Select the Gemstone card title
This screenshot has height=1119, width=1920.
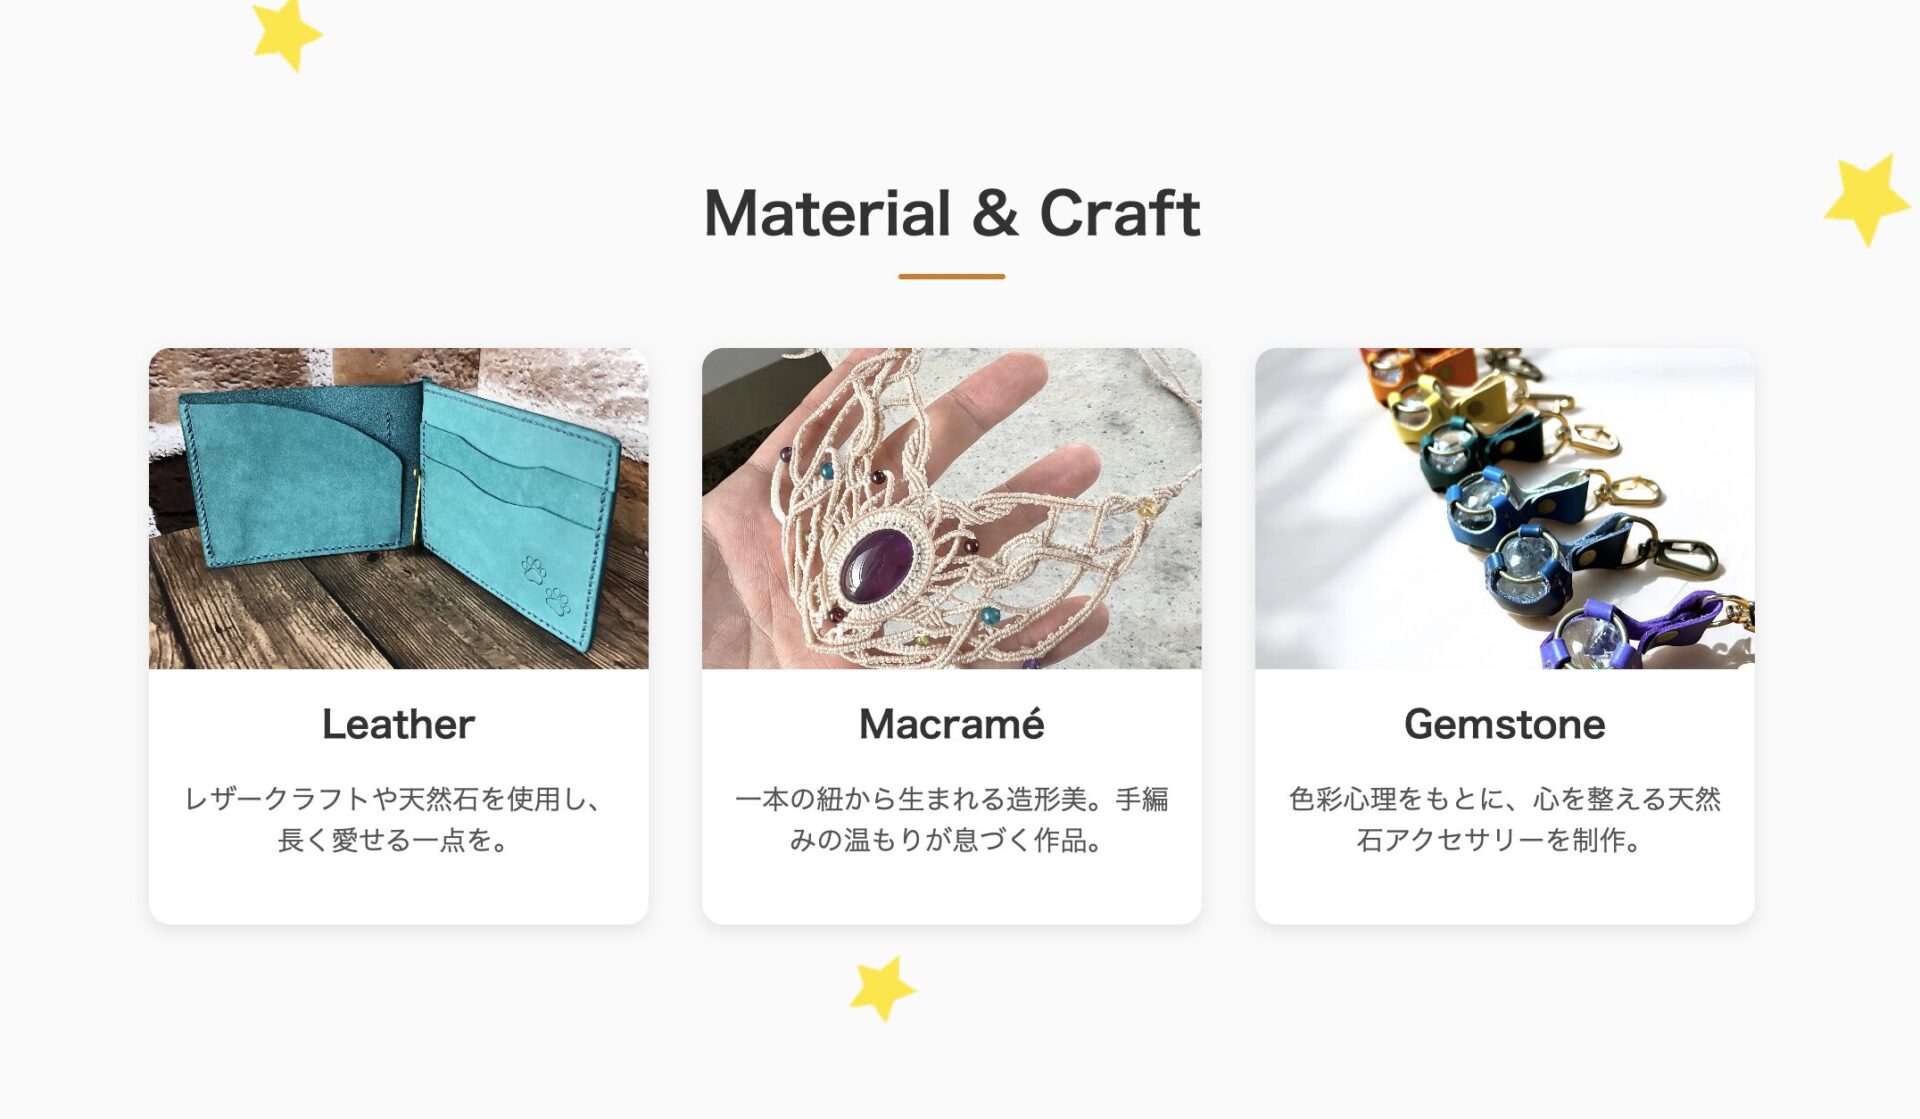[x=1504, y=724]
